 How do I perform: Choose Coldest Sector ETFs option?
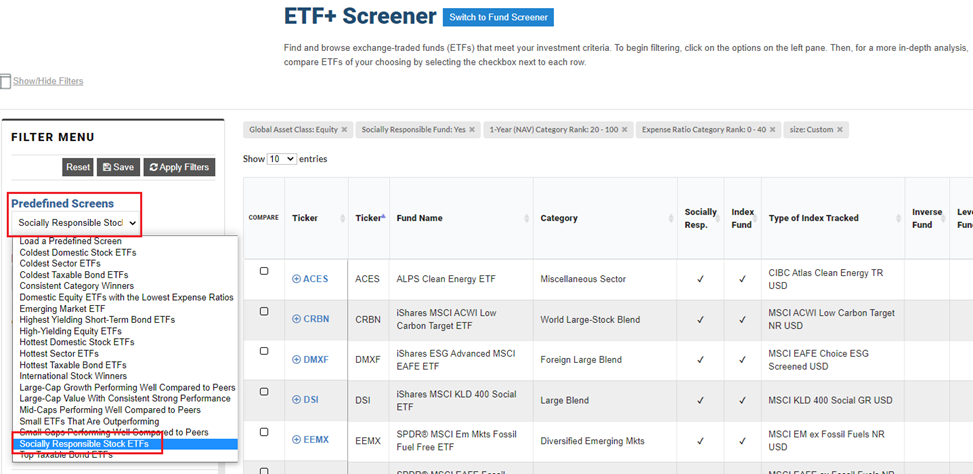[x=125, y=264]
